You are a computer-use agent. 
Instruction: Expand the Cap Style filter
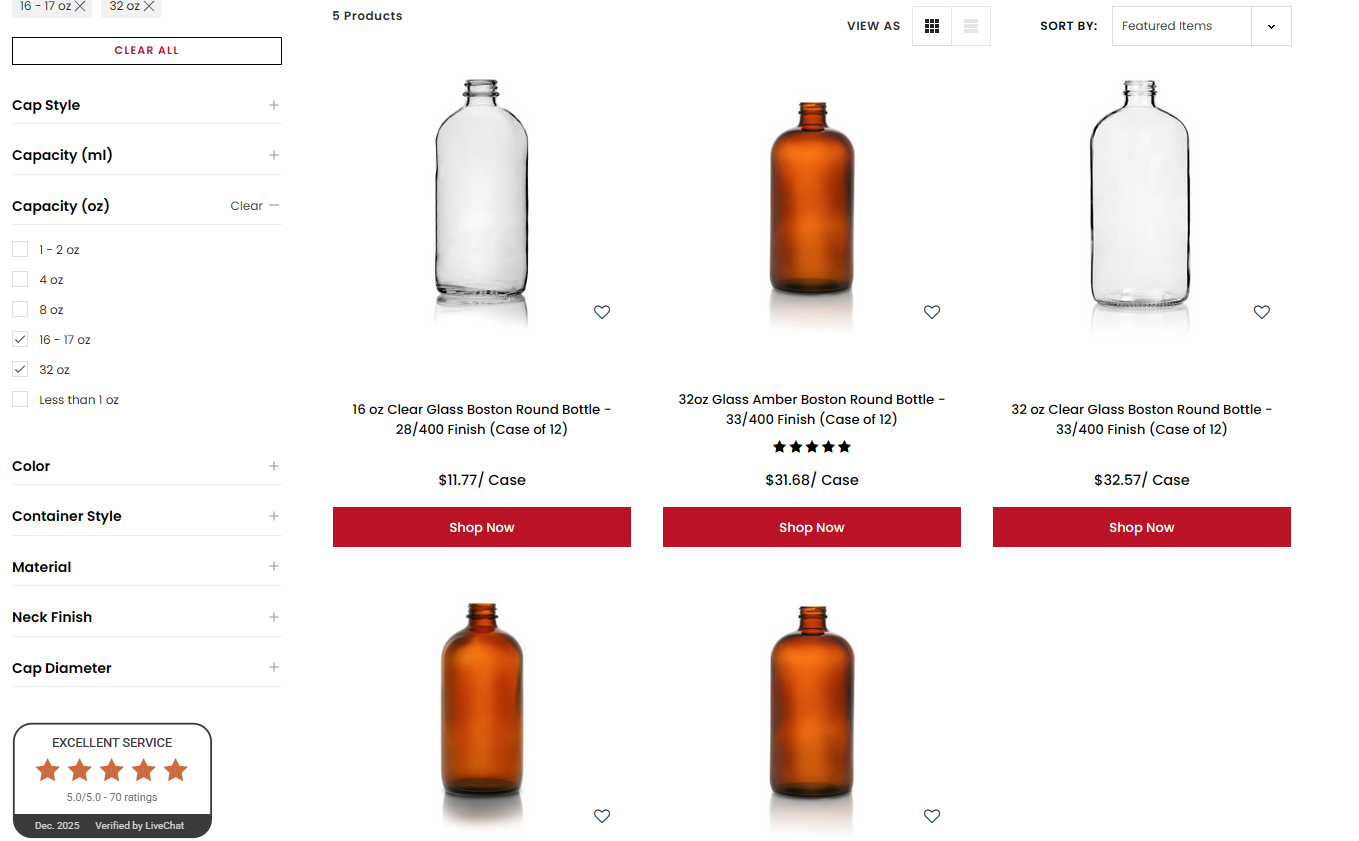(x=273, y=105)
